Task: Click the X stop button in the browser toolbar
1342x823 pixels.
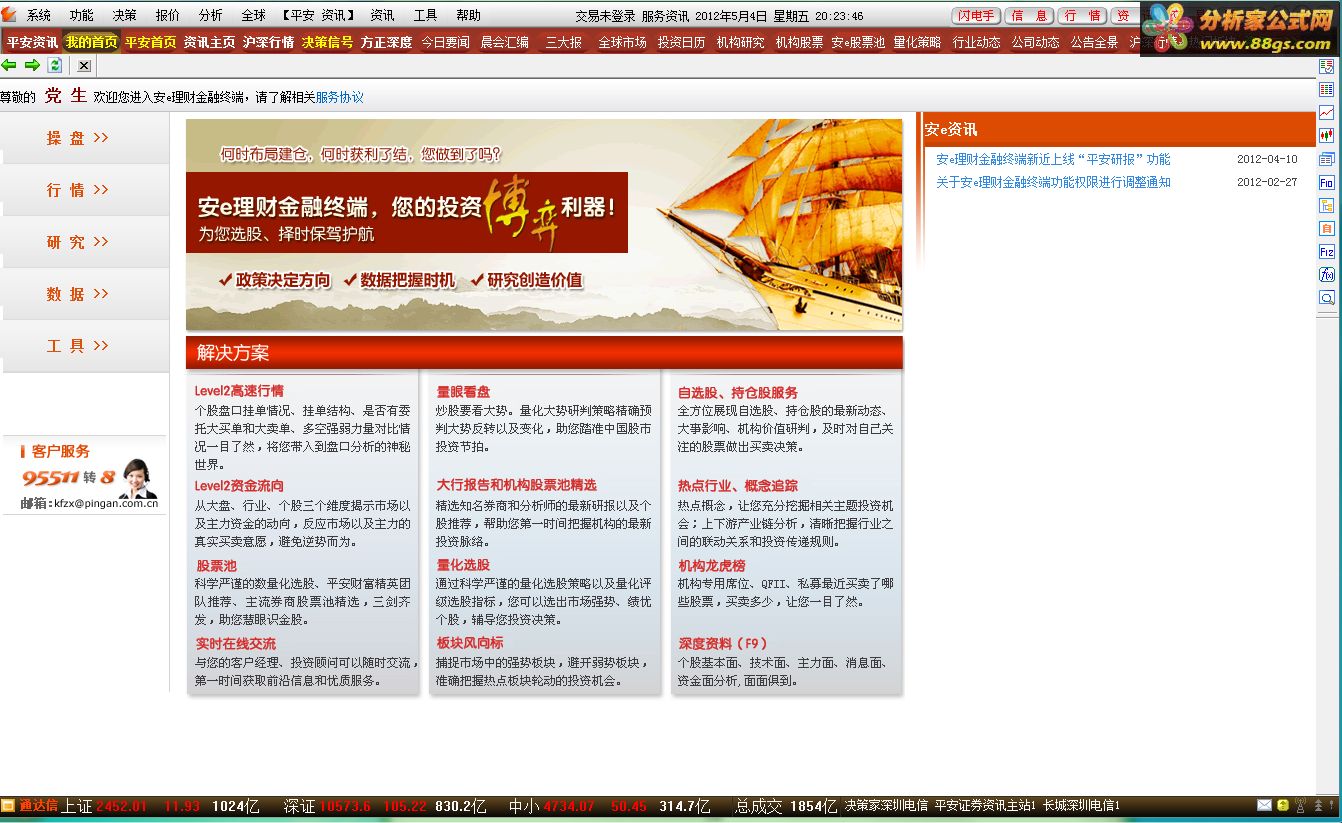Action: (84, 65)
